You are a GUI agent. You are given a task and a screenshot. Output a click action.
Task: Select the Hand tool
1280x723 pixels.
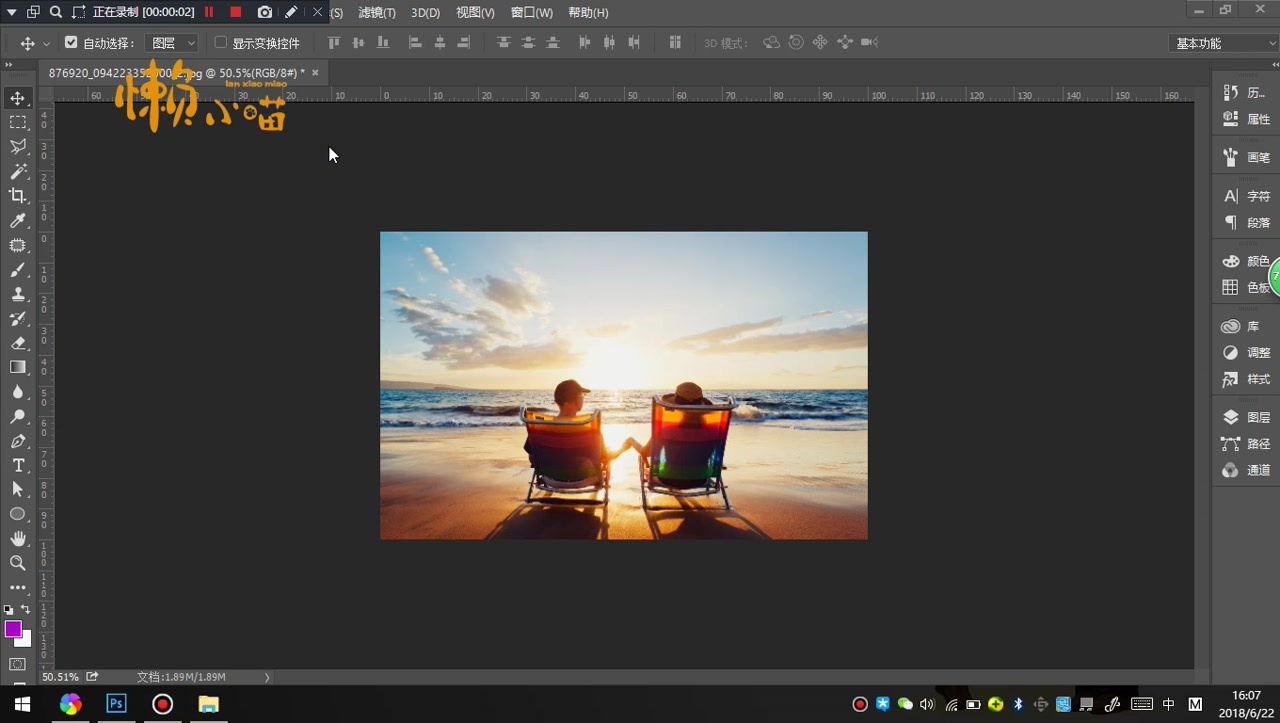click(x=18, y=539)
